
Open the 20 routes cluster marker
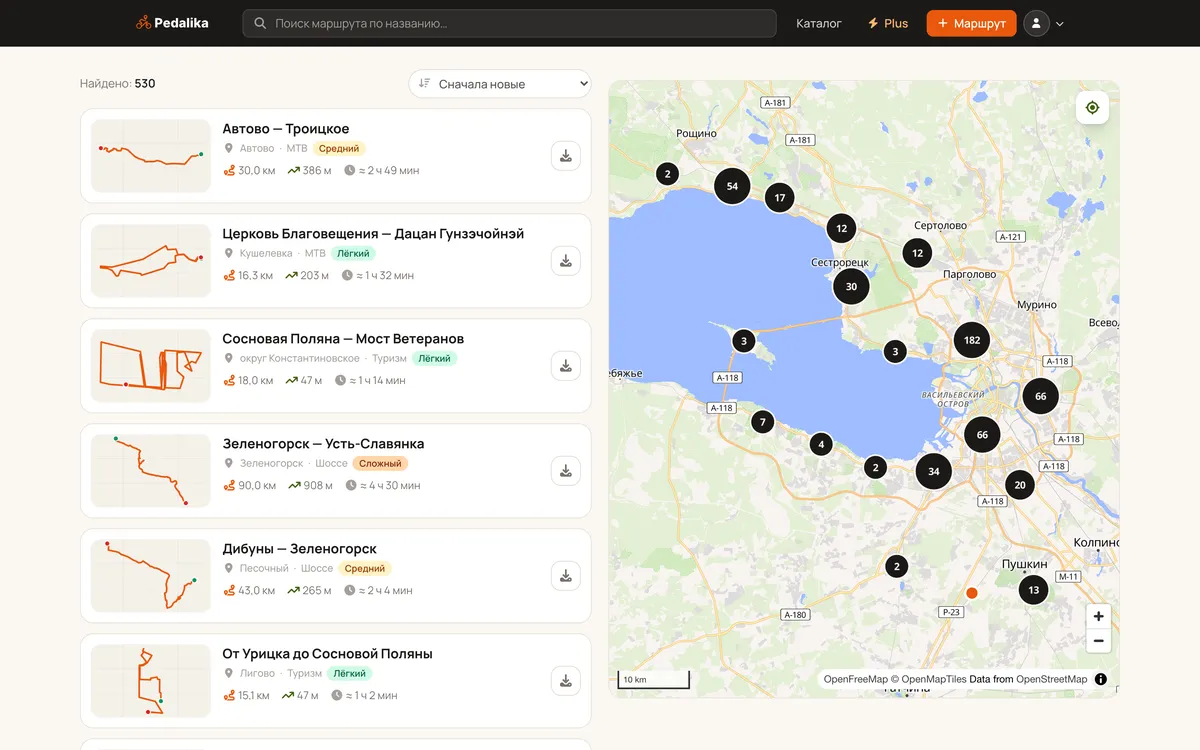pos(1020,485)
